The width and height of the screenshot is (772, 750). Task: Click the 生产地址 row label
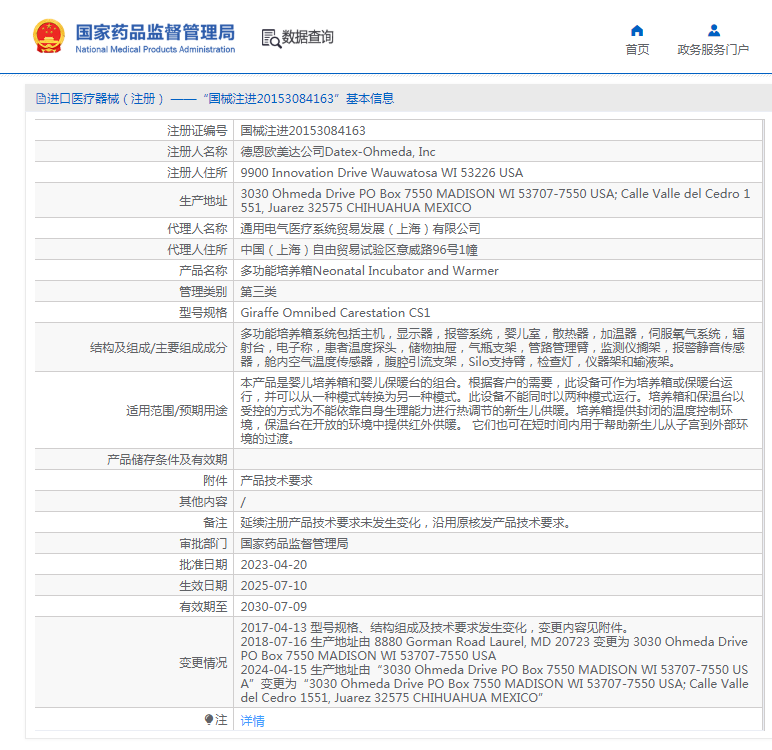point(203,201)
